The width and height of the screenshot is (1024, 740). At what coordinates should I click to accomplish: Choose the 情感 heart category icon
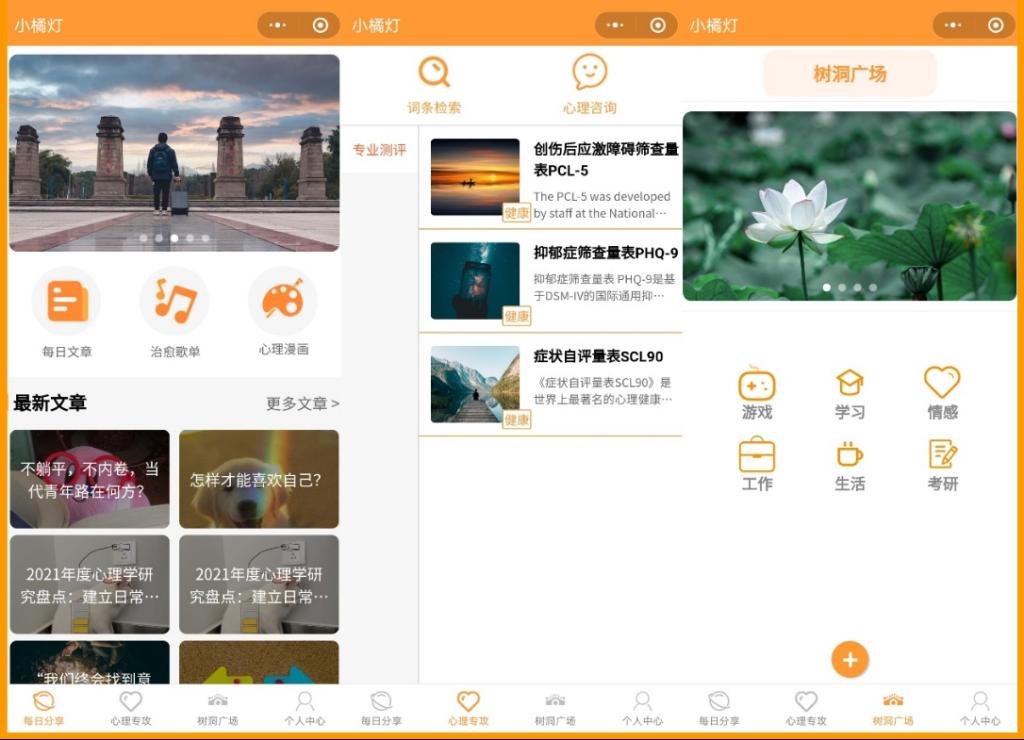tap(942, 384)
